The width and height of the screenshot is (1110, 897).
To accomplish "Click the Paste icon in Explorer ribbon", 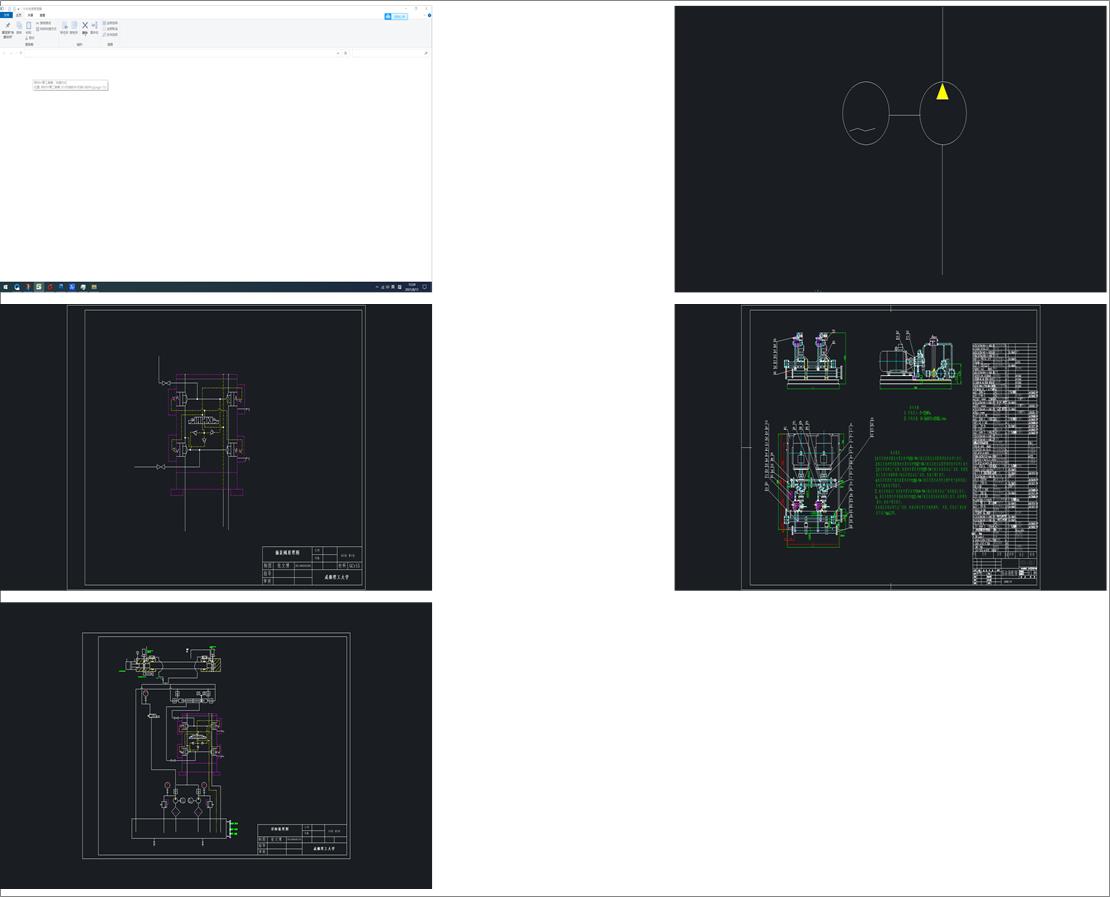I will pyautogui.click(x=28, y=27).
